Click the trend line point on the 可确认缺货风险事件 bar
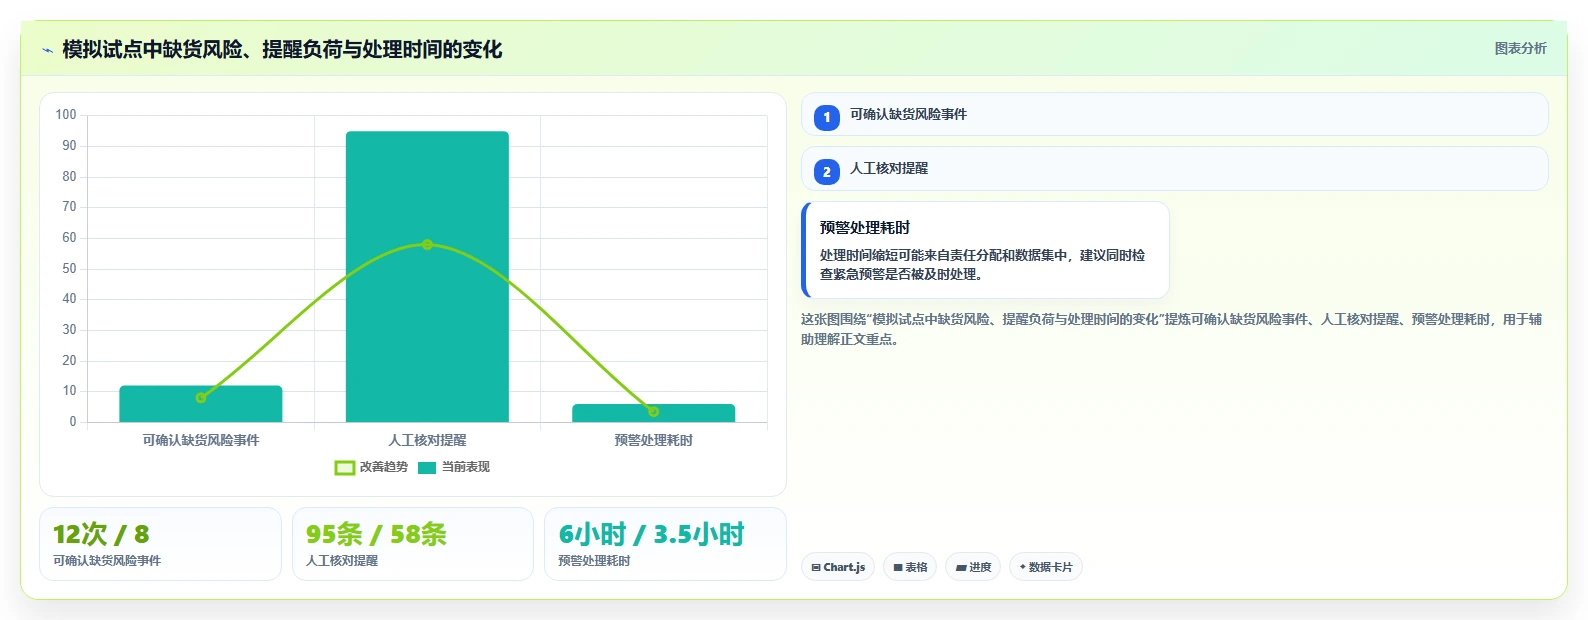The height and width of the screenshot is (620, 1588). [x=201, y=397]
